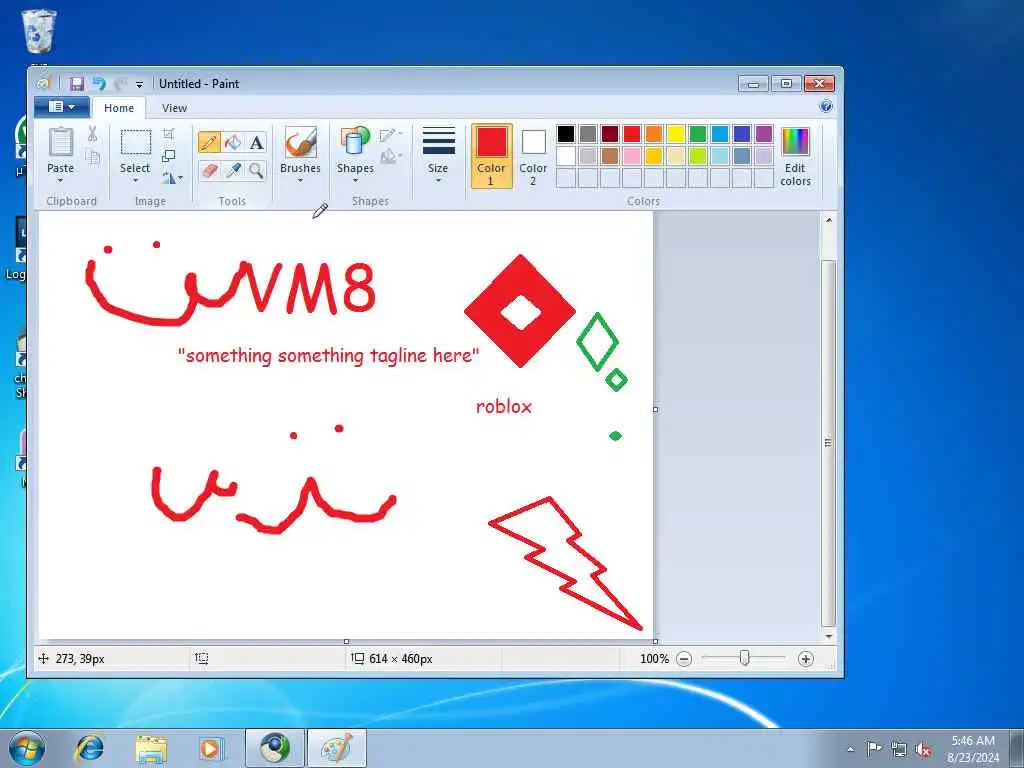
Task: Click the Action Center flag tray icon
Action: (x=874, y=748)
